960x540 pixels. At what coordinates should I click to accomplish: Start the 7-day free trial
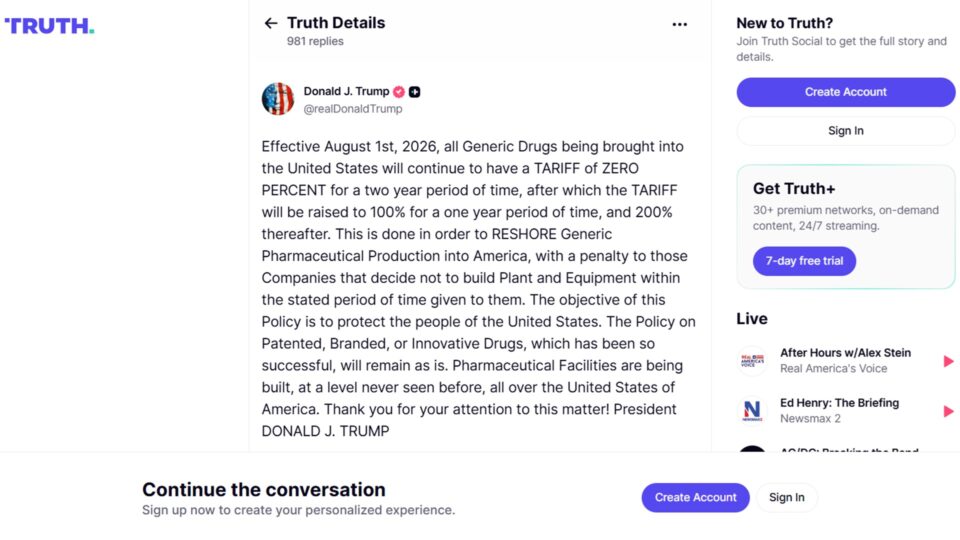pyautogui.click(x=804, y=261)
